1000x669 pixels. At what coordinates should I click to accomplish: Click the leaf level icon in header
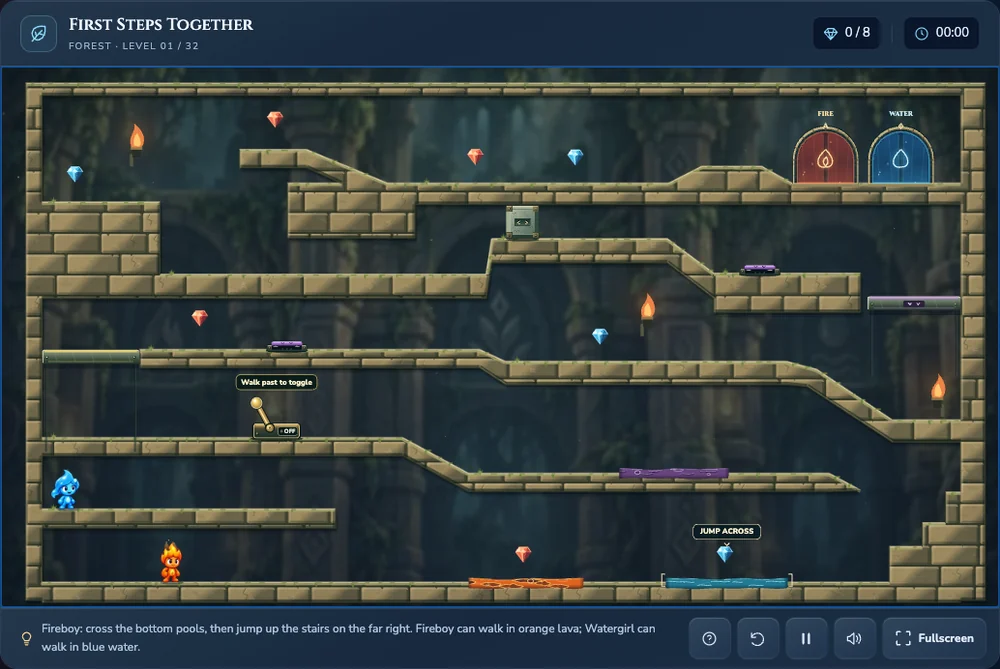(38, 33)
